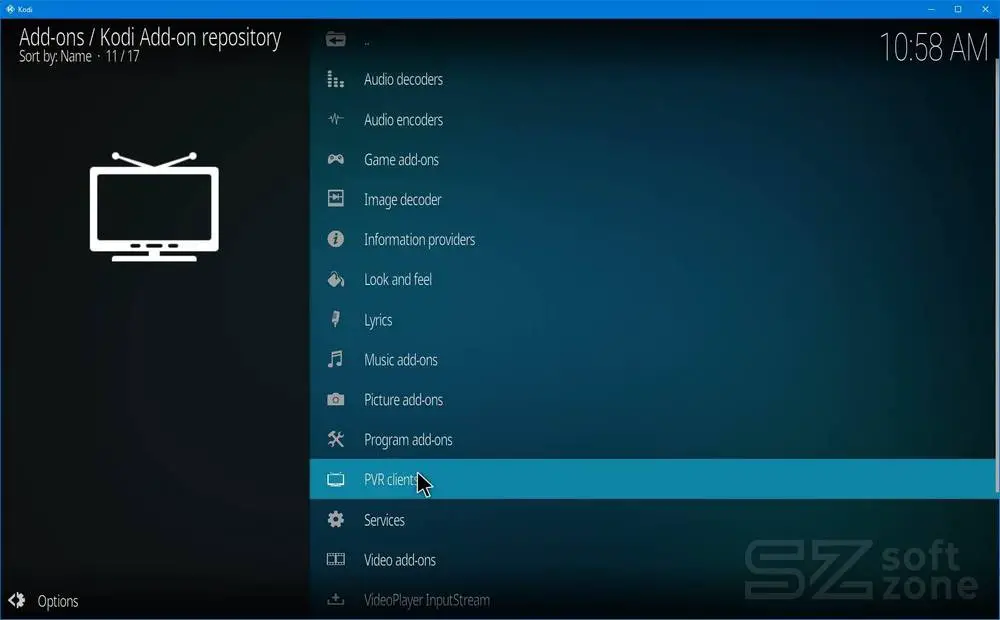Click the 10:58 AM clock
1000x620 pixels.
pyautogui.click(x=934, y=47)
